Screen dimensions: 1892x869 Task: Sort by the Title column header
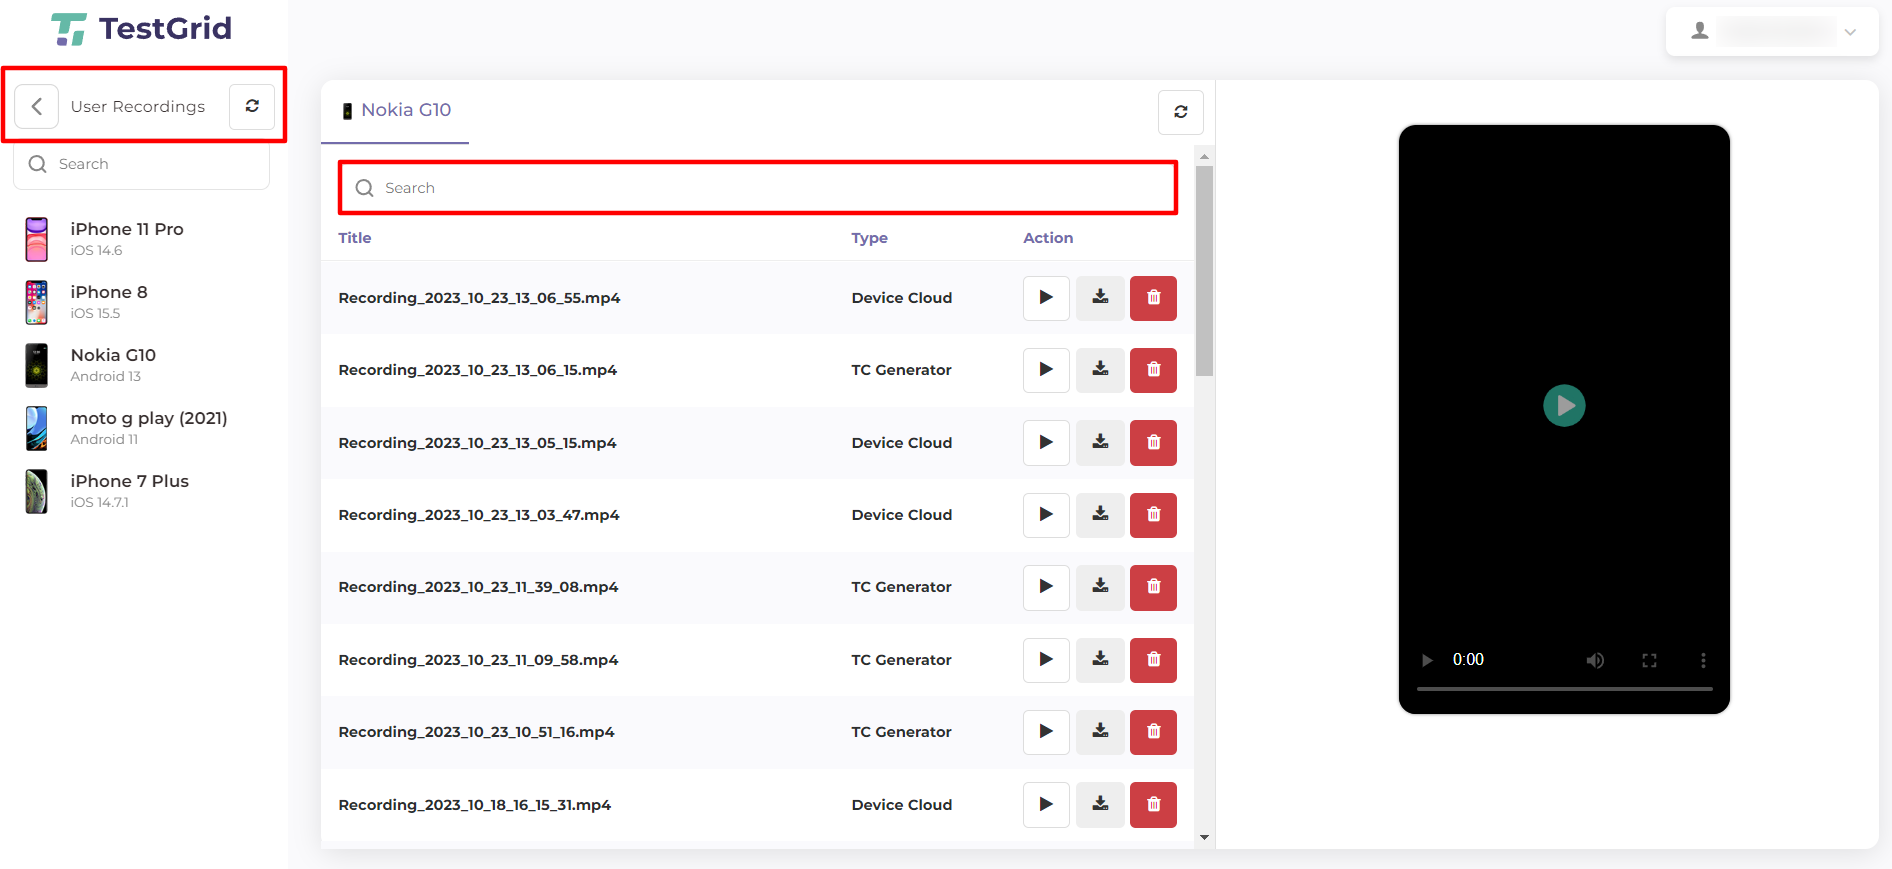tap(355, 238)
